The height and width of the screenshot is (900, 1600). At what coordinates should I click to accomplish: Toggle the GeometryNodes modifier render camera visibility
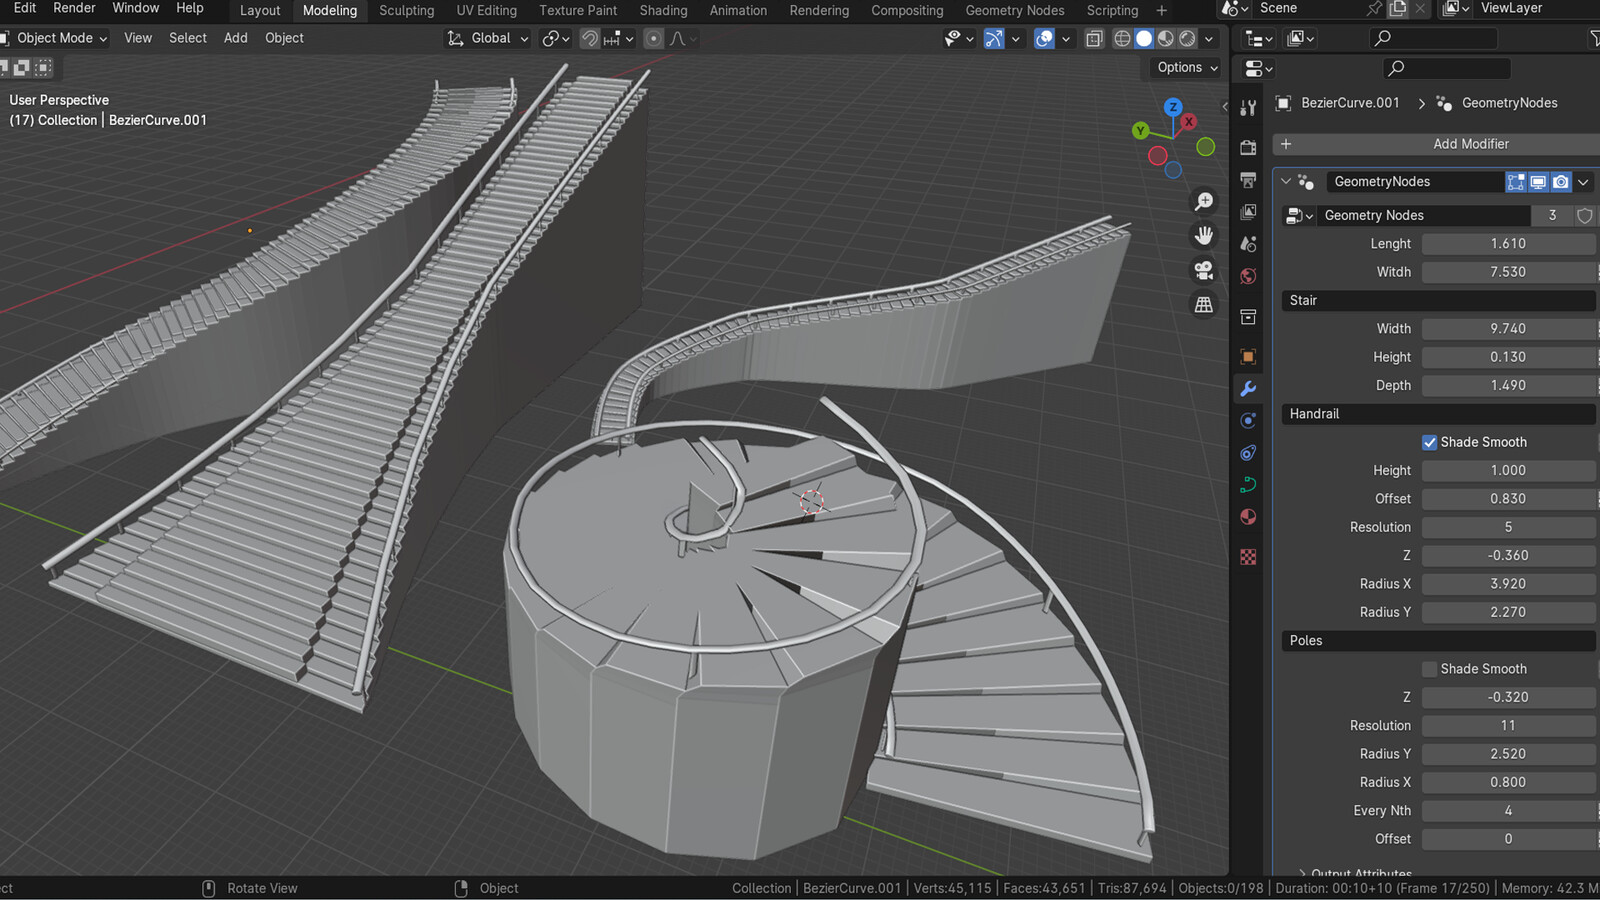1560,181
